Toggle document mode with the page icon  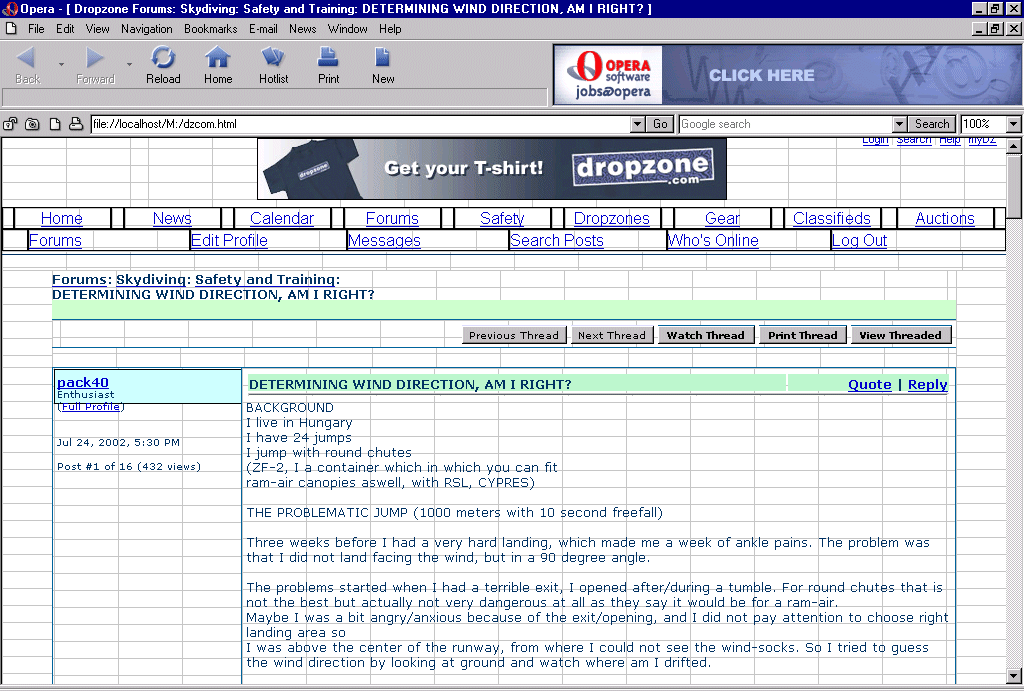[54, 124]
